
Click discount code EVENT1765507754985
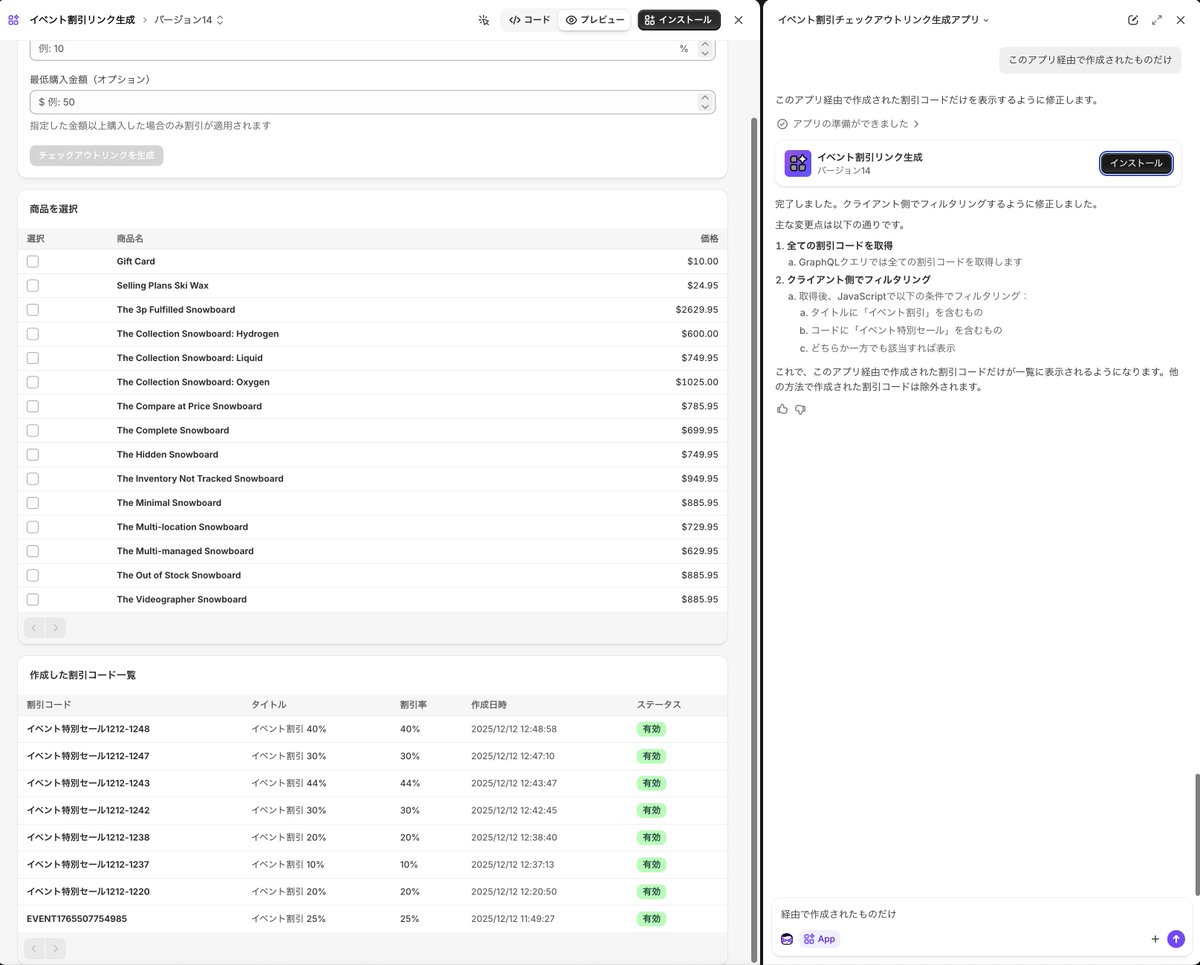coord(77,918)
